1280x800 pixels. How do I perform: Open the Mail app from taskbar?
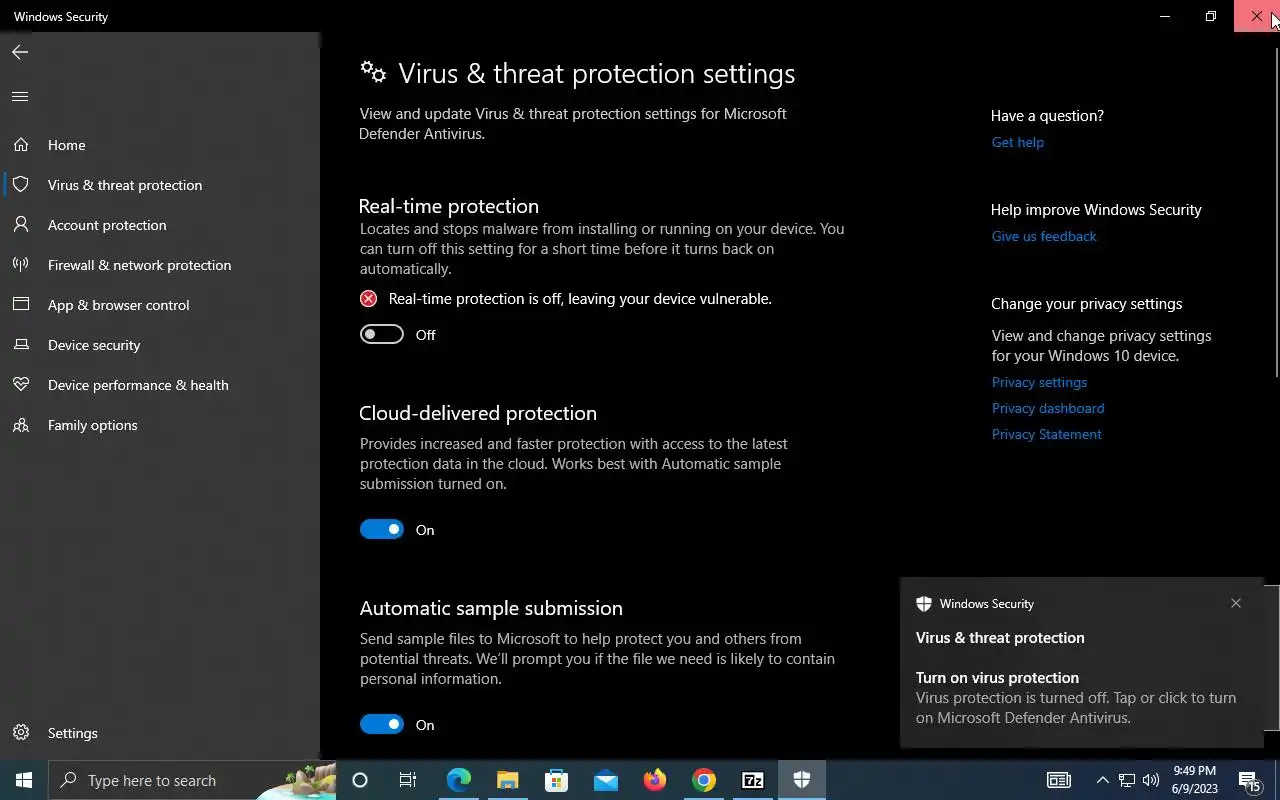(605, 780)
